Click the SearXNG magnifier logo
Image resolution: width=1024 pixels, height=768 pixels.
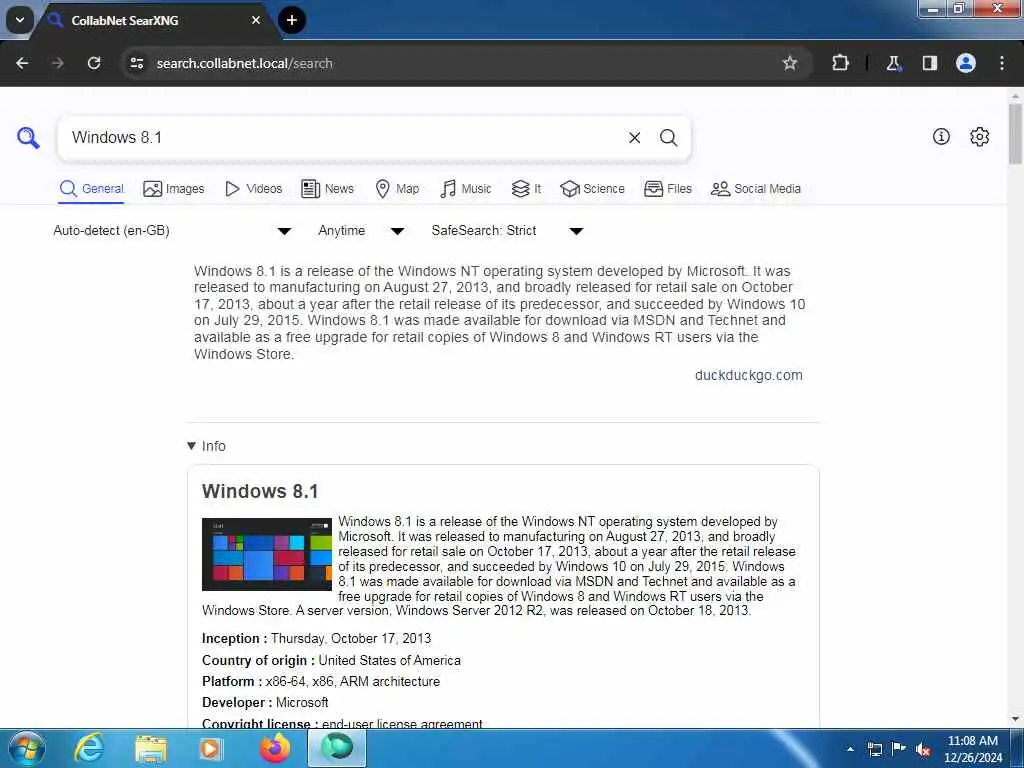point(28,138)
